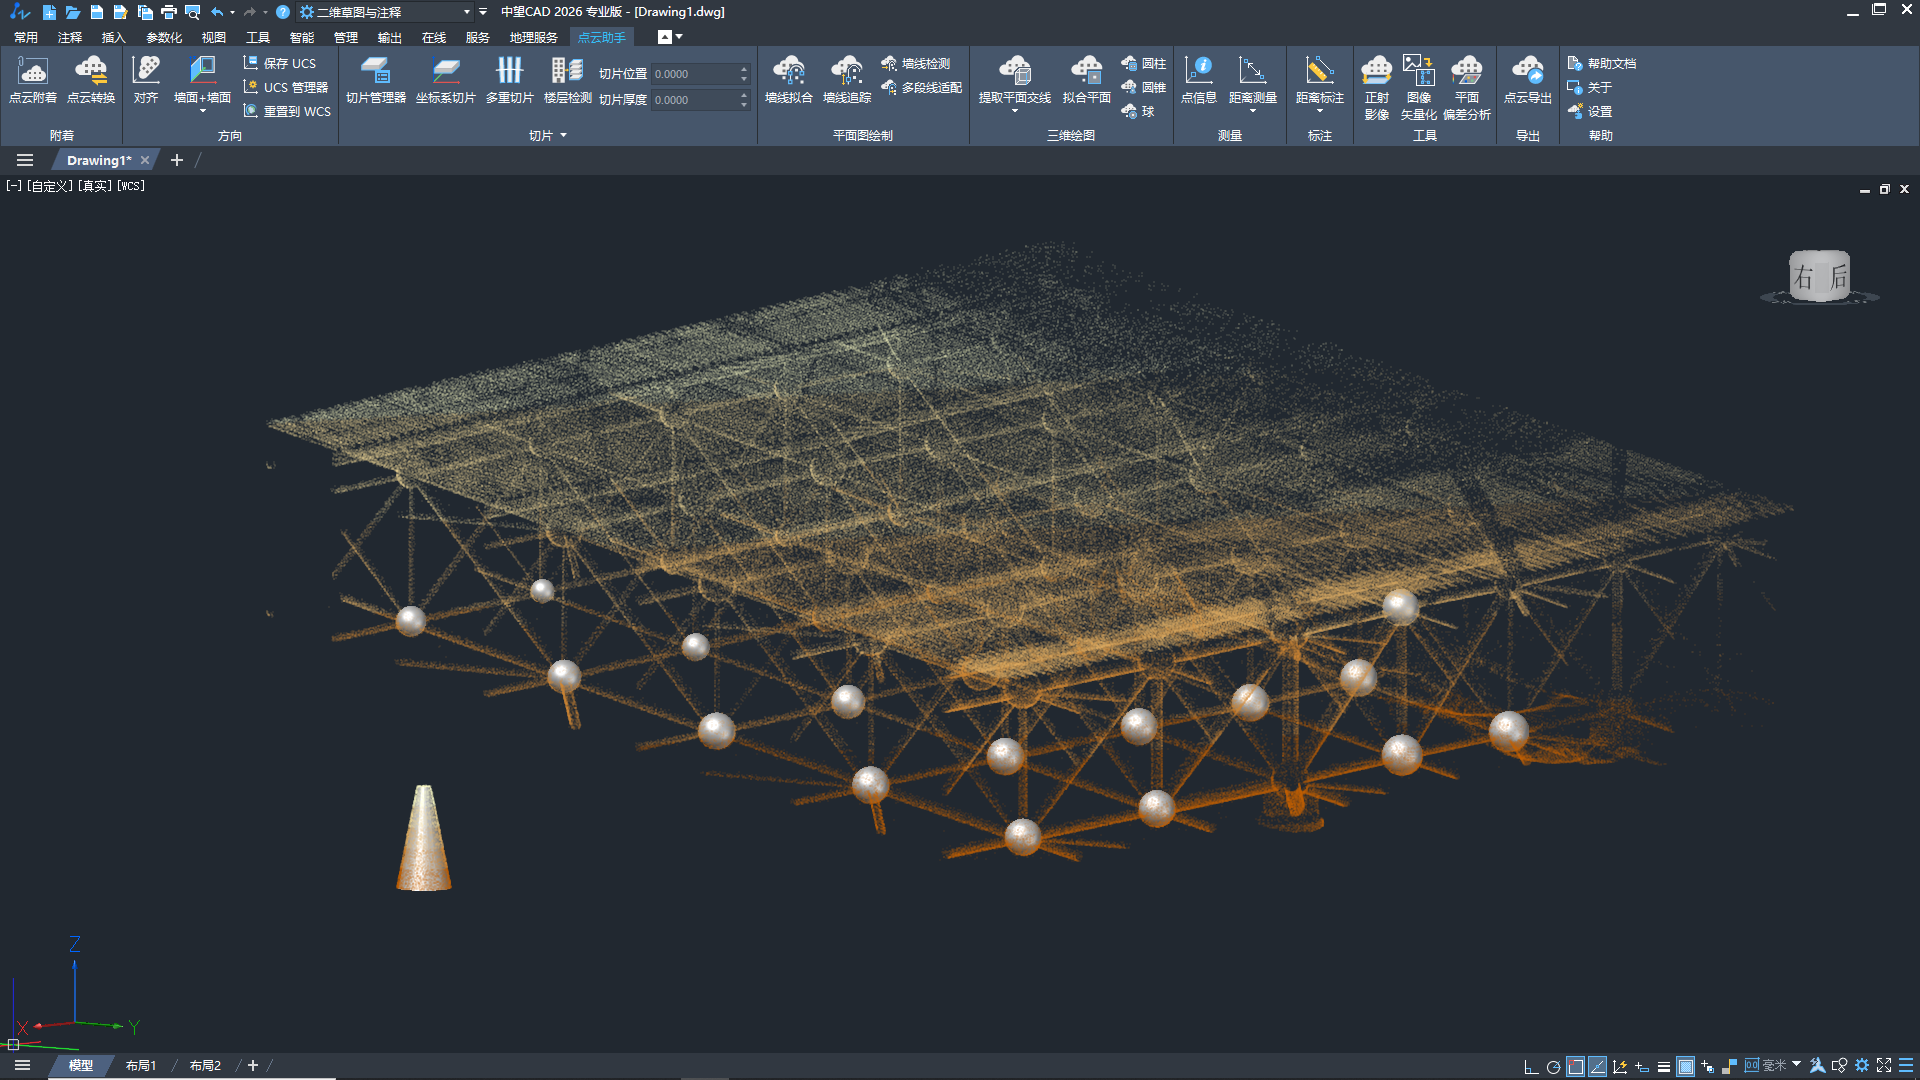
Task: Click the 设置 settings button in ribbon
Action: click(1590, 112)
